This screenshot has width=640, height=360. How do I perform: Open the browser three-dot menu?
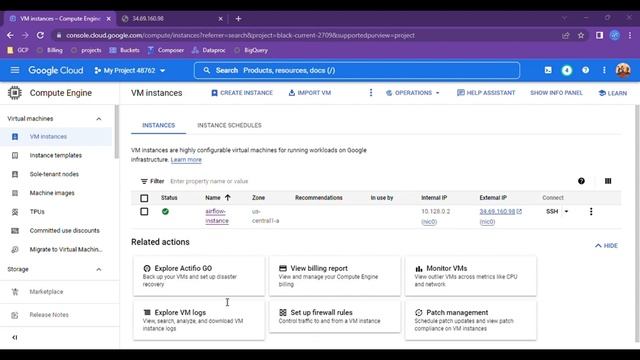pos(630,36)
